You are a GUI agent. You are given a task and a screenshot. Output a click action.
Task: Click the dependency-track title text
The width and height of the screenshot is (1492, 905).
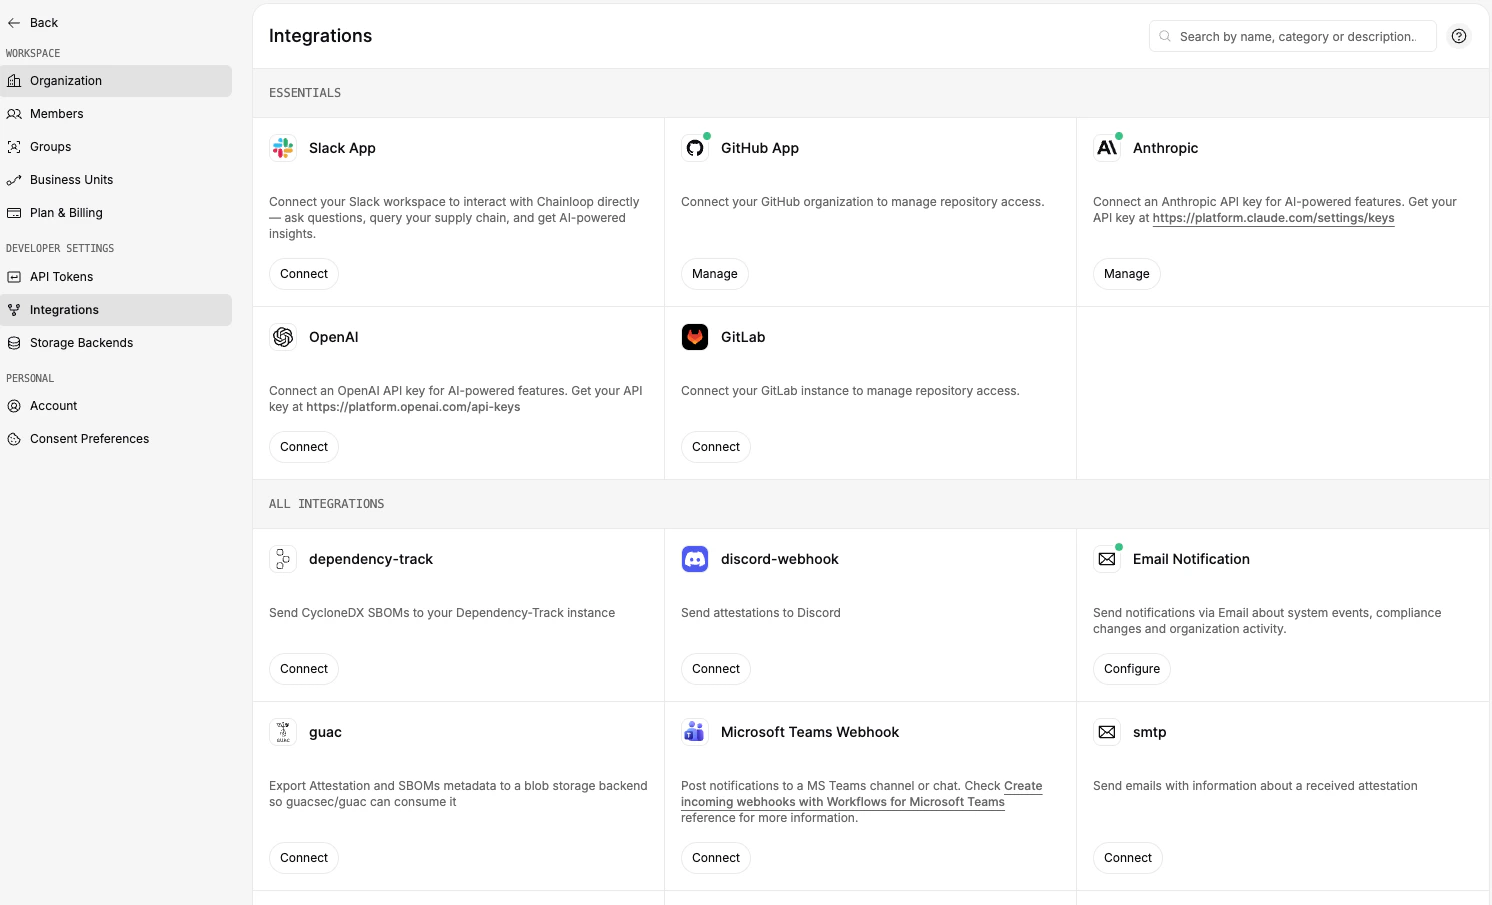point(371,559)
